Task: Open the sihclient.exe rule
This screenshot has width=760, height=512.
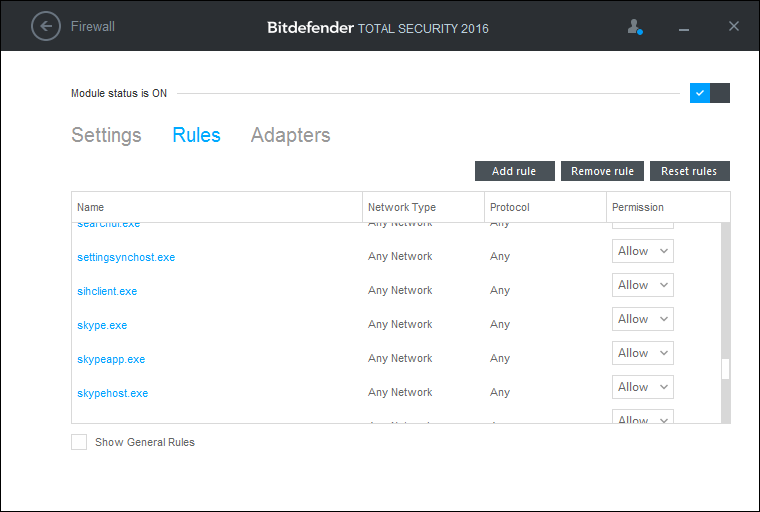Action: pos(107,291)
